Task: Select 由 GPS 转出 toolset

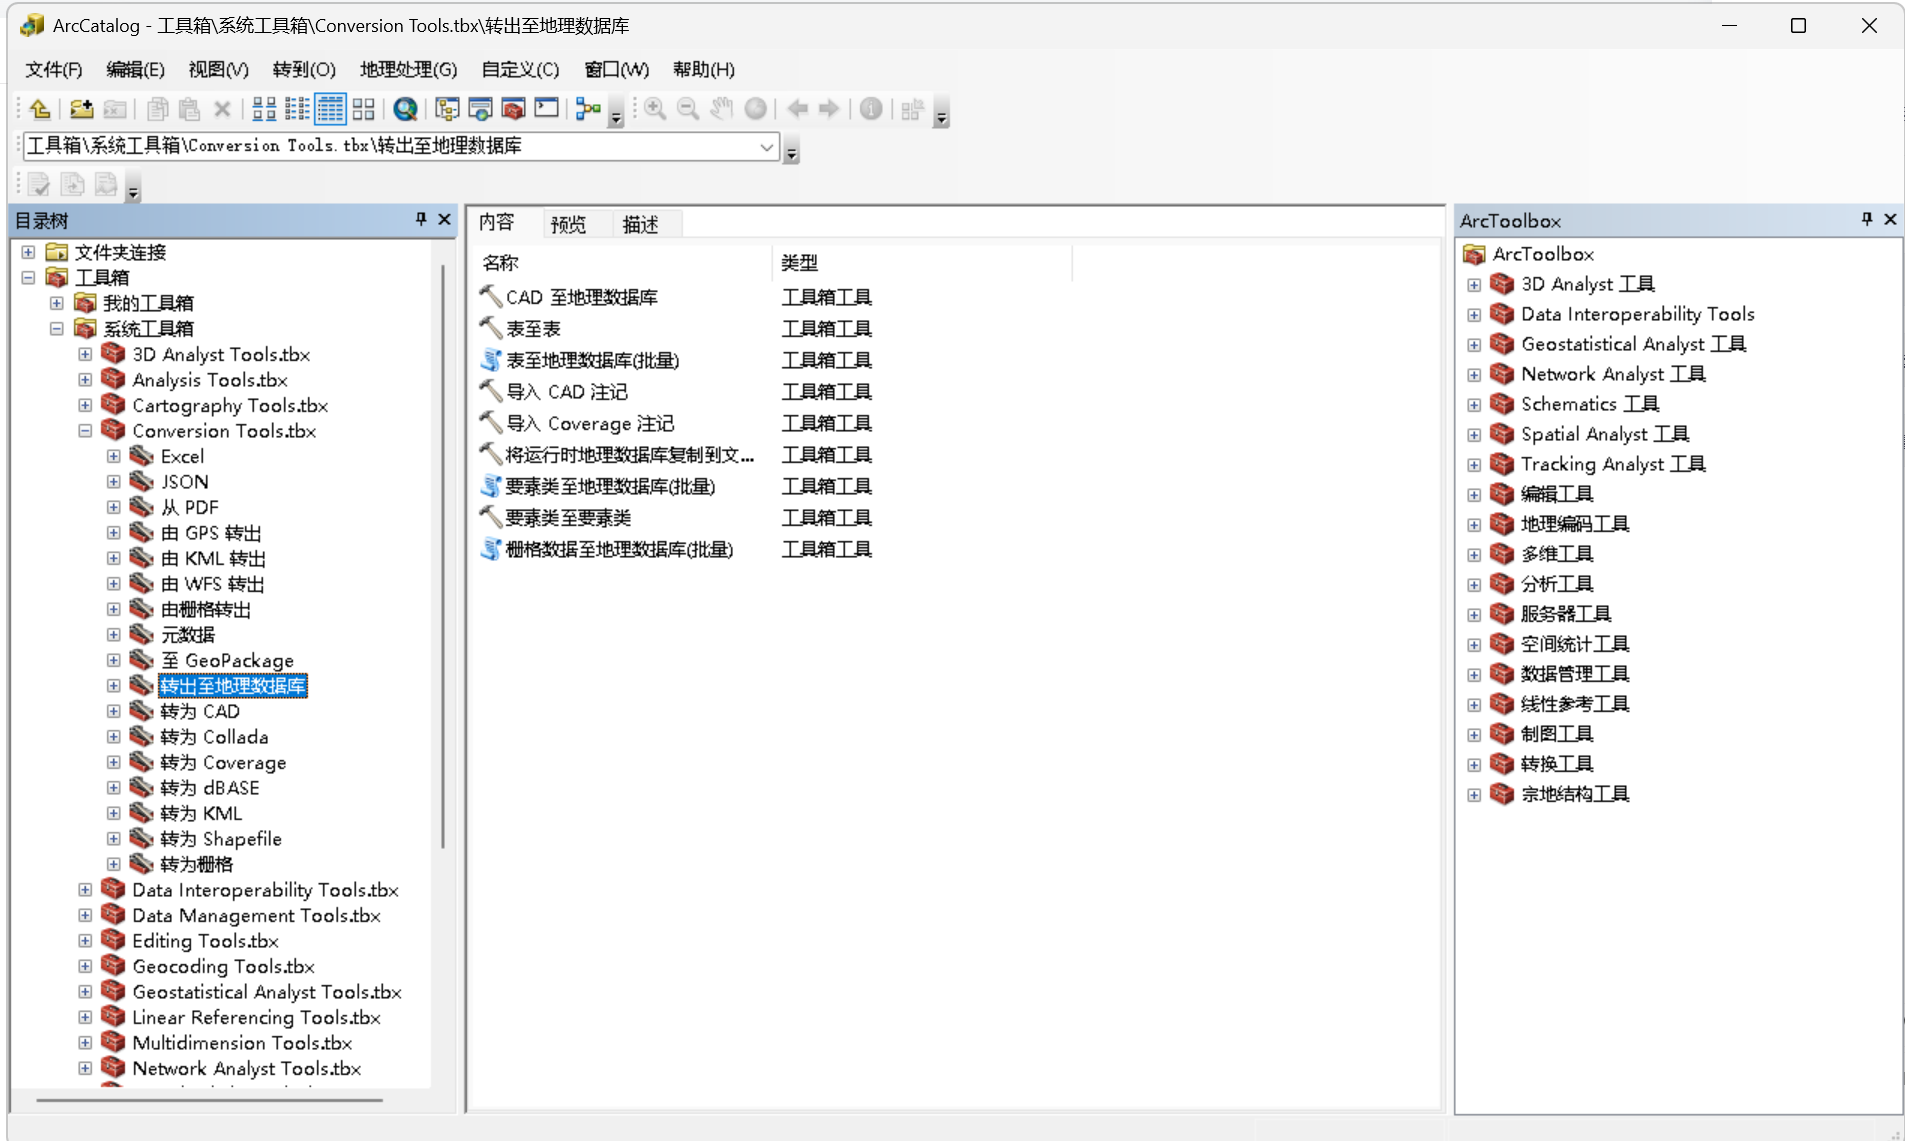Action: pos(211,533)
